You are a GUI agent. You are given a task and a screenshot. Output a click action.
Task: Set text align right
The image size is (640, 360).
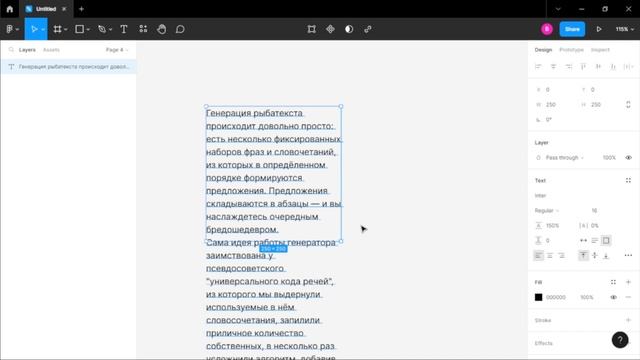561,256
